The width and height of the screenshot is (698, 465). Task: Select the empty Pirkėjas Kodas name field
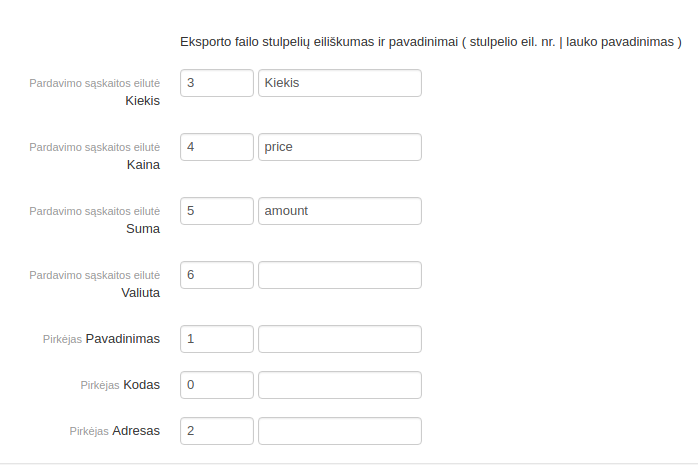click(339, 385)
